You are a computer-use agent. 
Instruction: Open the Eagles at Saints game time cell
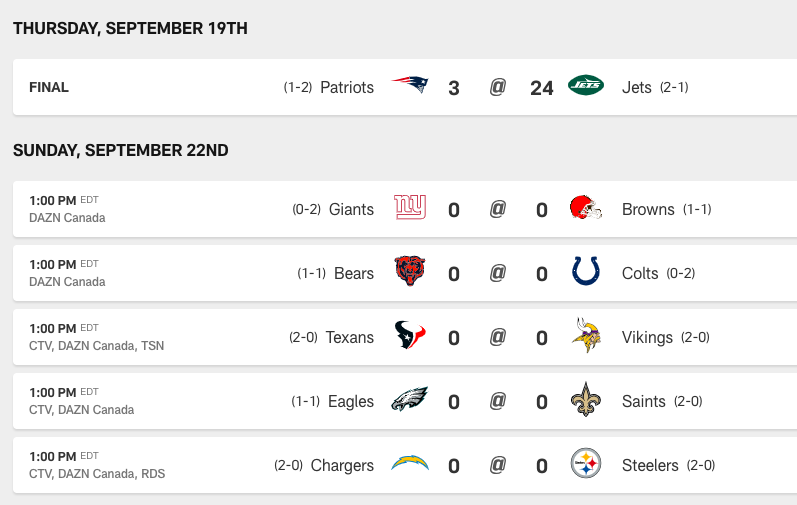(81, 401)
